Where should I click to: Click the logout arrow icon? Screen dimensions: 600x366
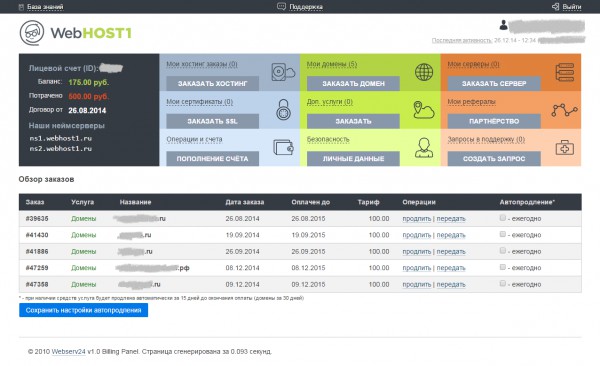pyautogui.click(x=556, y=7)
